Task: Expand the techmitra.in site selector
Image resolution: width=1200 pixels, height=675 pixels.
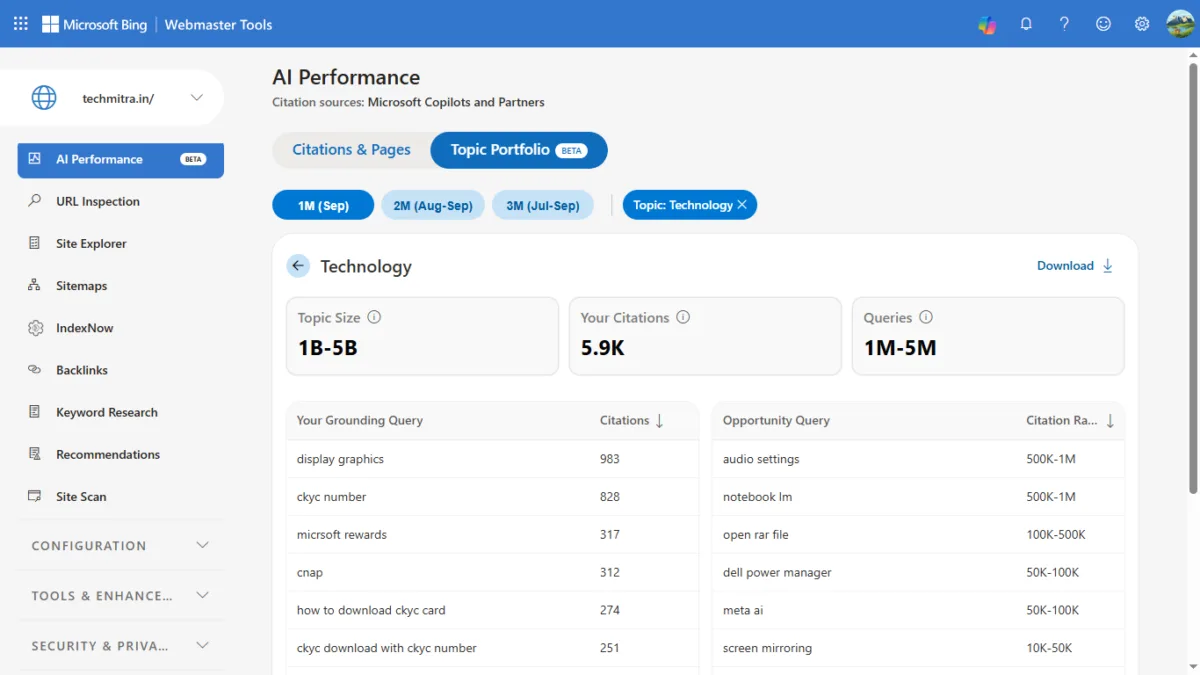Action: (x=197, y=98)
